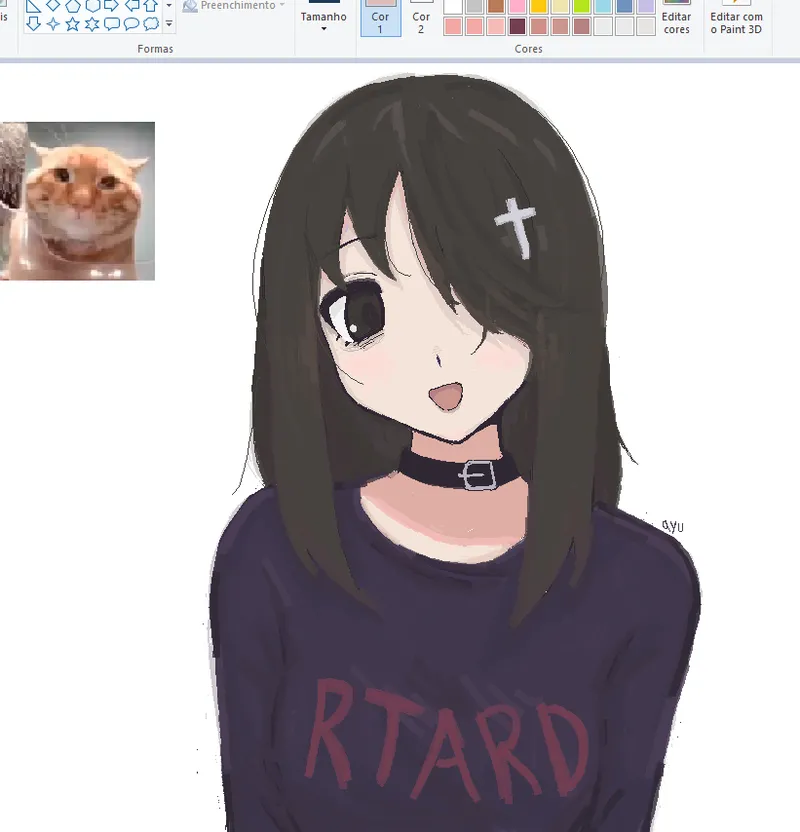This screenshot has height=832, width=800.
Task: Expand the full shapes gallery
Action: click(169, 23)
